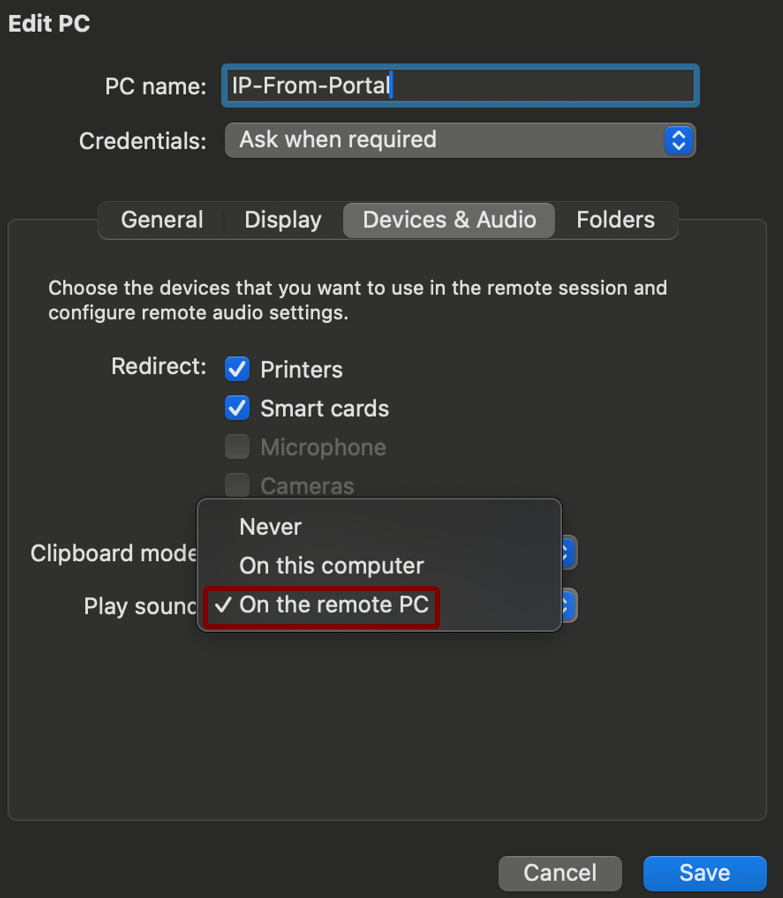Click Save to apply PC settings
Image resolution: width=783 pixels, height=898 pixels.
[704, 873]
